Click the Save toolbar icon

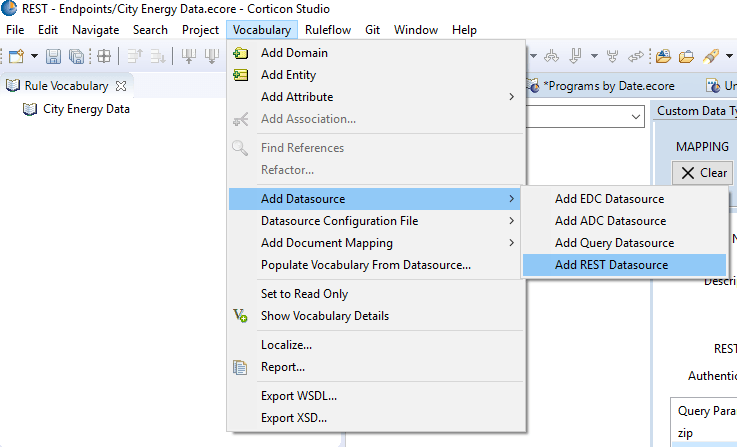pos(54,56)
